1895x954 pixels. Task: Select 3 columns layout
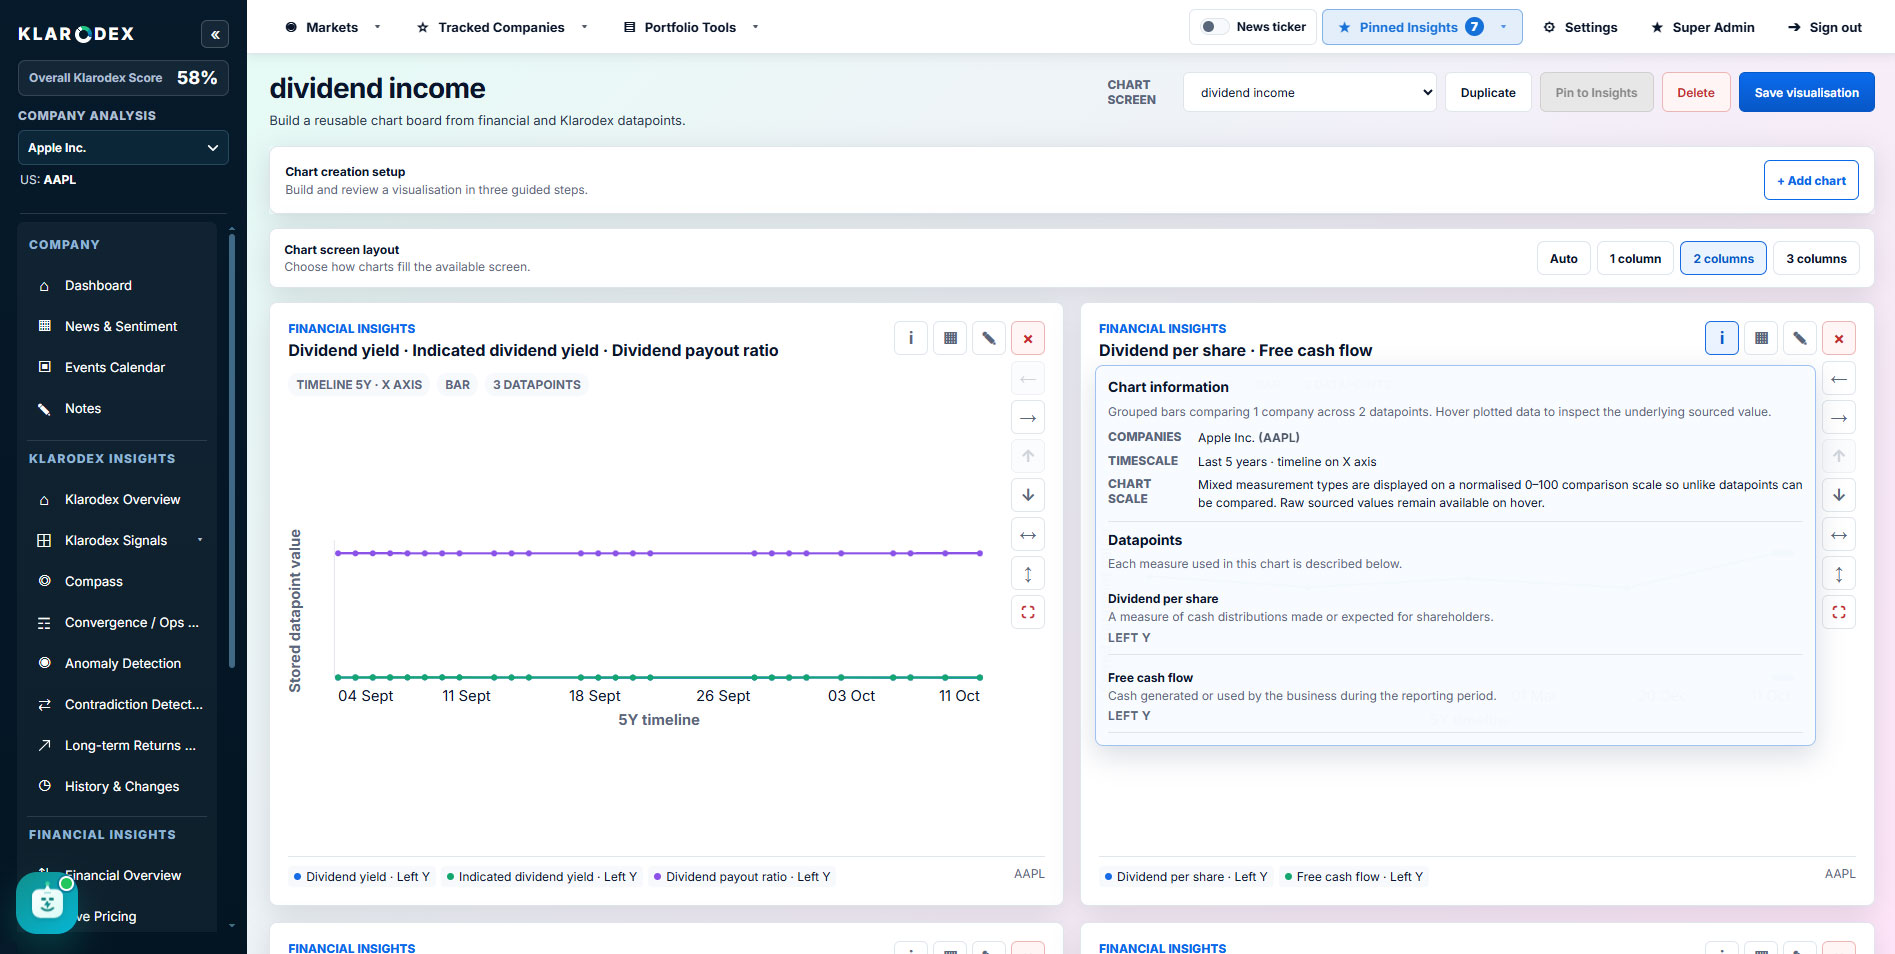click(1816, 258)
